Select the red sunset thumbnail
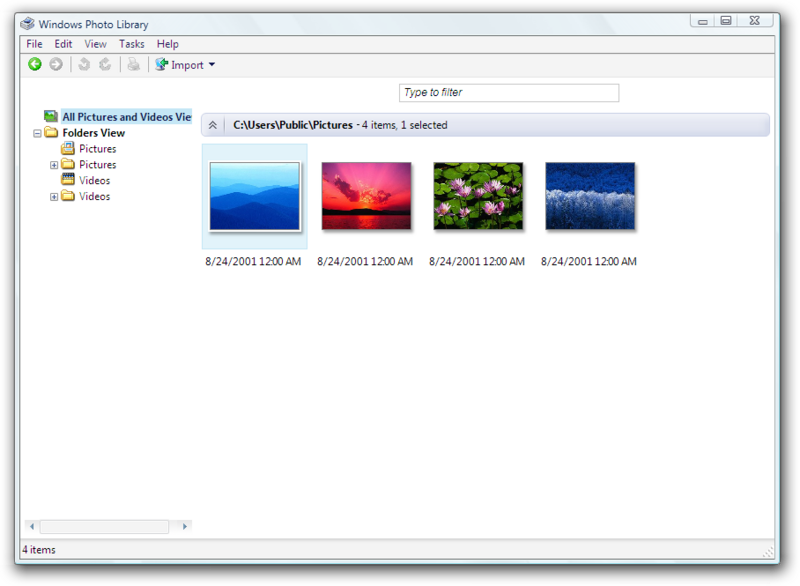 click(366, 196)
